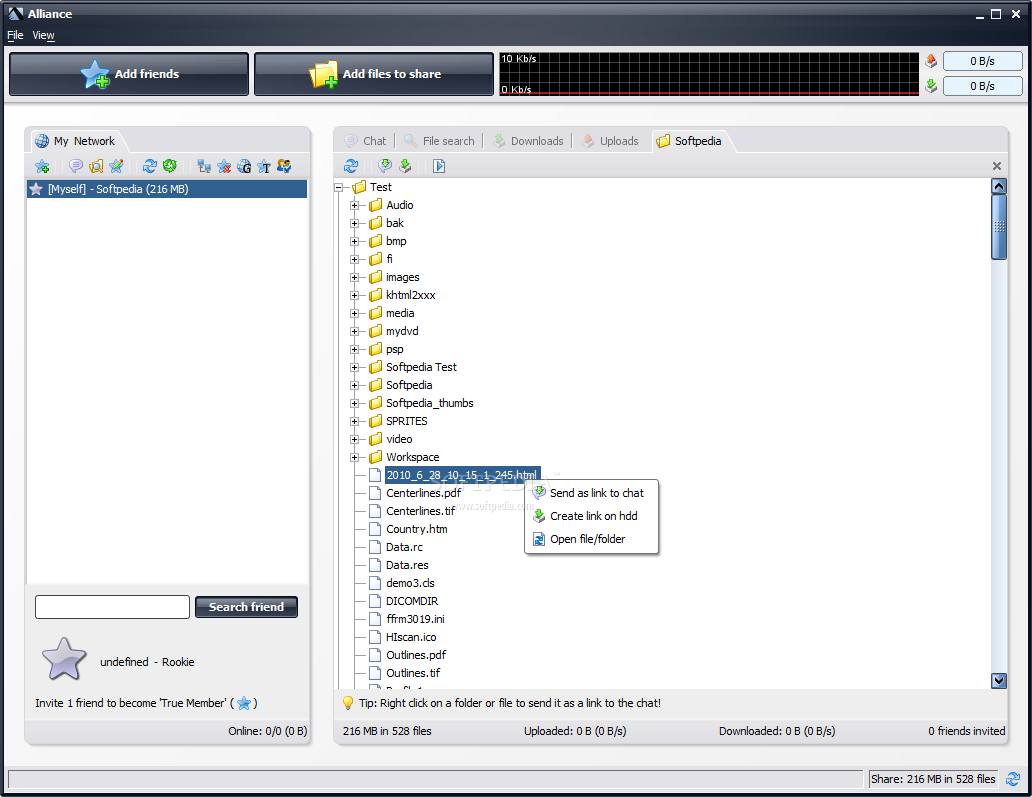The image size is (1032, 797).
Task: Expand the khtml2xxx folder
Action: click(x=354, y=296)
